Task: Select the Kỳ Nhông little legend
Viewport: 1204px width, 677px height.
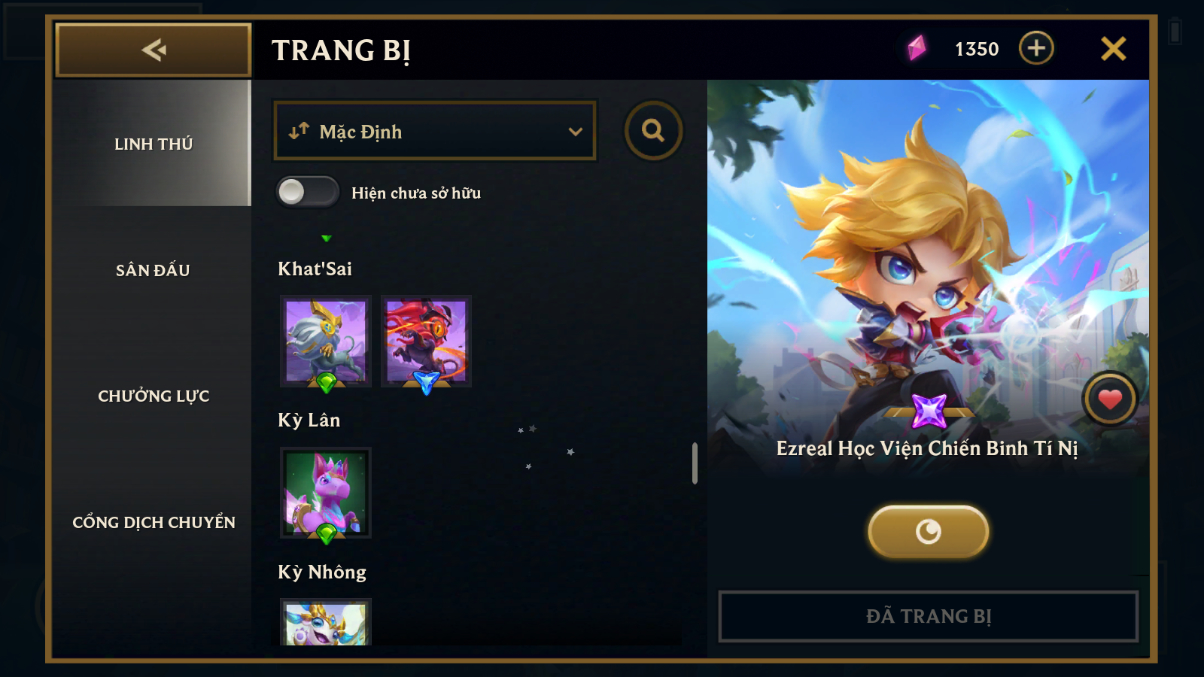Action: pos(326,622)
